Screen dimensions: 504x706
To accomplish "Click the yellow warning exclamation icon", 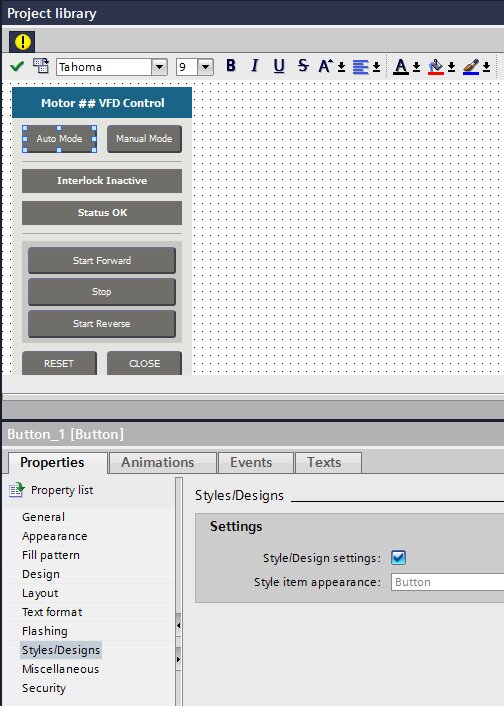I will (22, 42).
